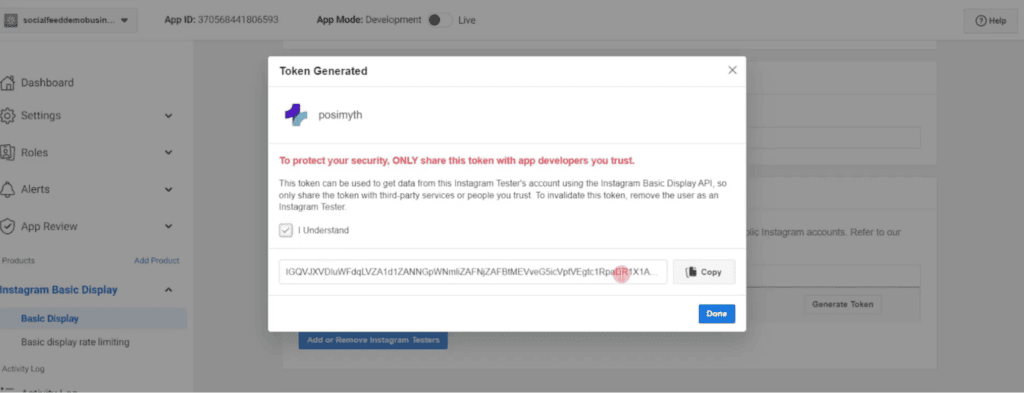Toggle App Mode from Development to Live

click(440, 20)
